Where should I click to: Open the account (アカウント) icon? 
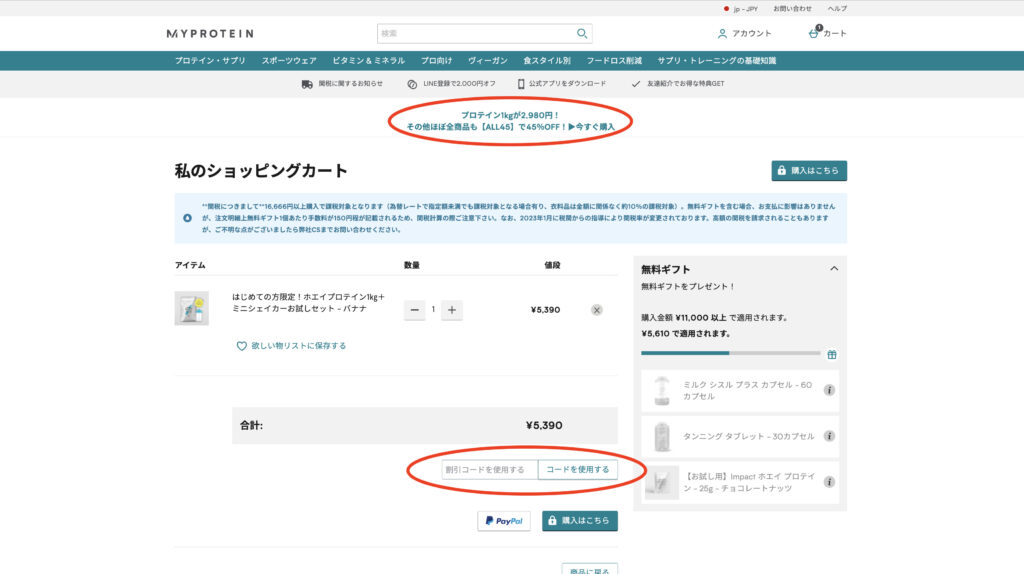pyautogui.click(x=722, y=33)
